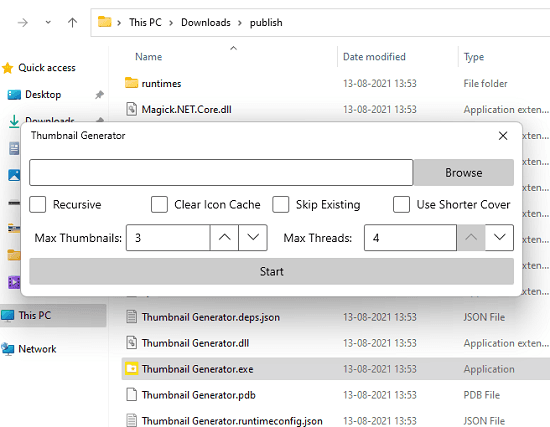Screen dimensions: 550x427
Task: Select Network in the navigation pane
Action: click(x=37, y=349)
